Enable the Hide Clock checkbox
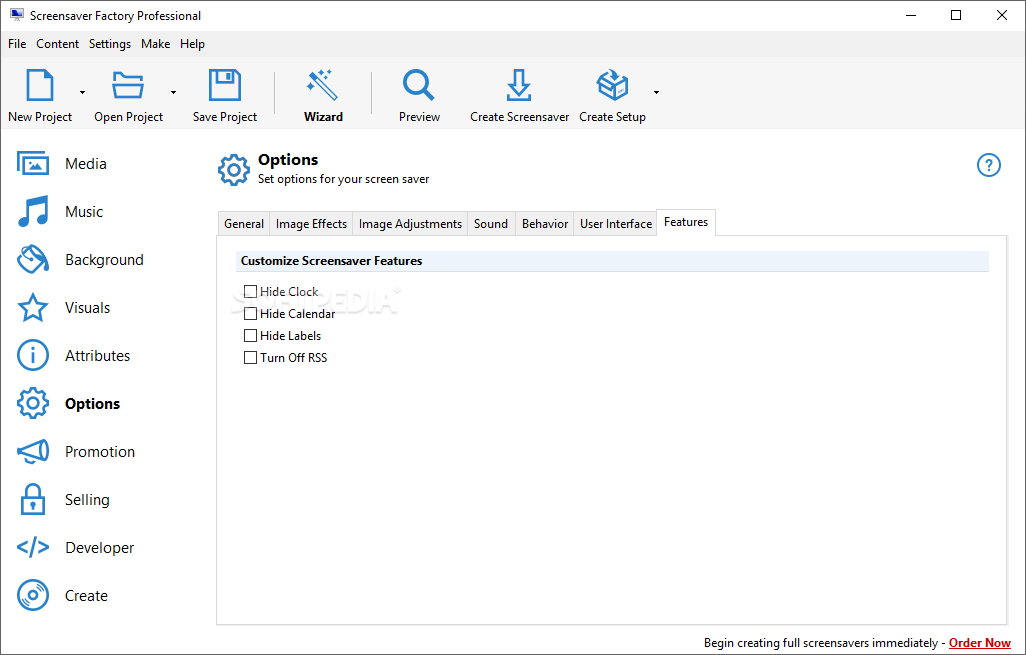1026x655 pixels. pos(250,291)
